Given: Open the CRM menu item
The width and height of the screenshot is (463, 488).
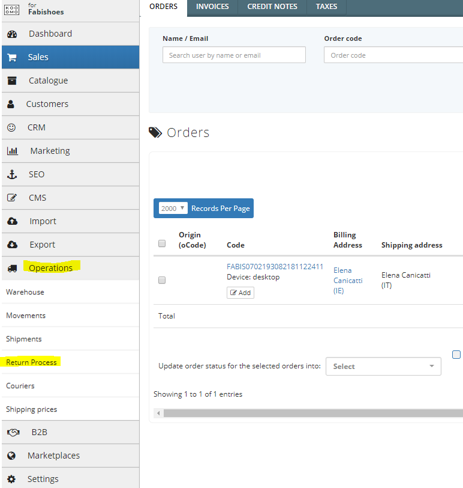Looking at the screenshot, I should point(70,128).
